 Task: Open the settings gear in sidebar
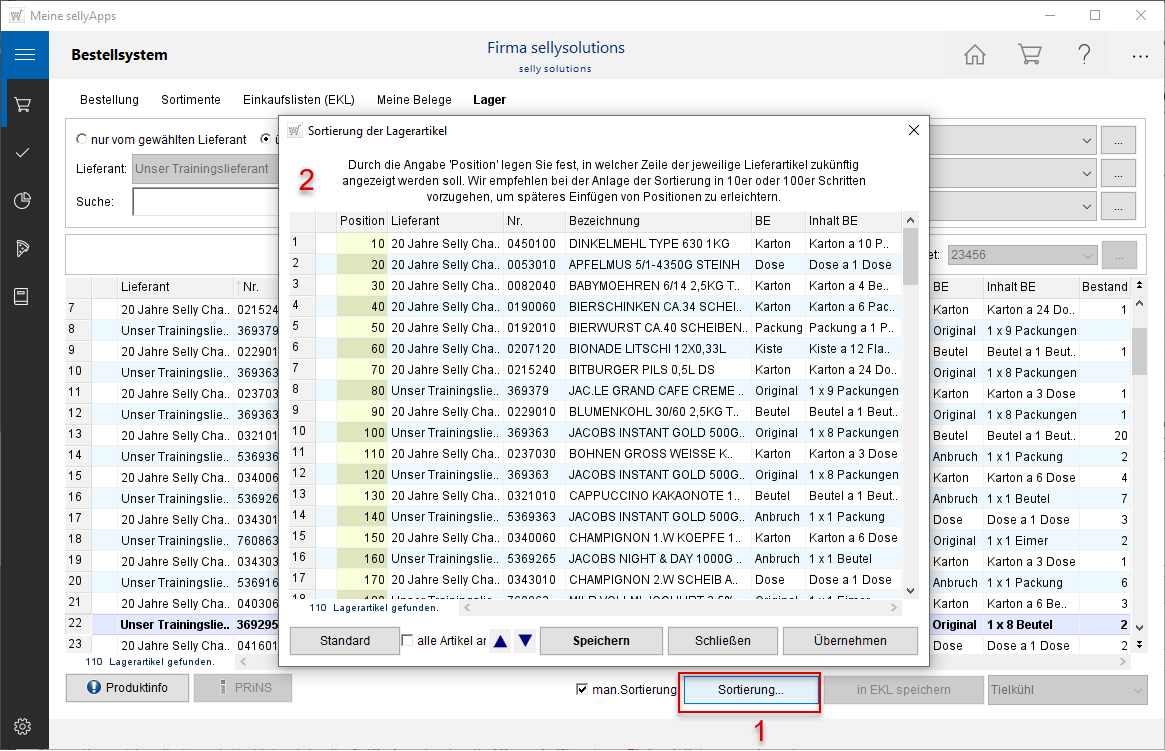click(x=24, y=726)
